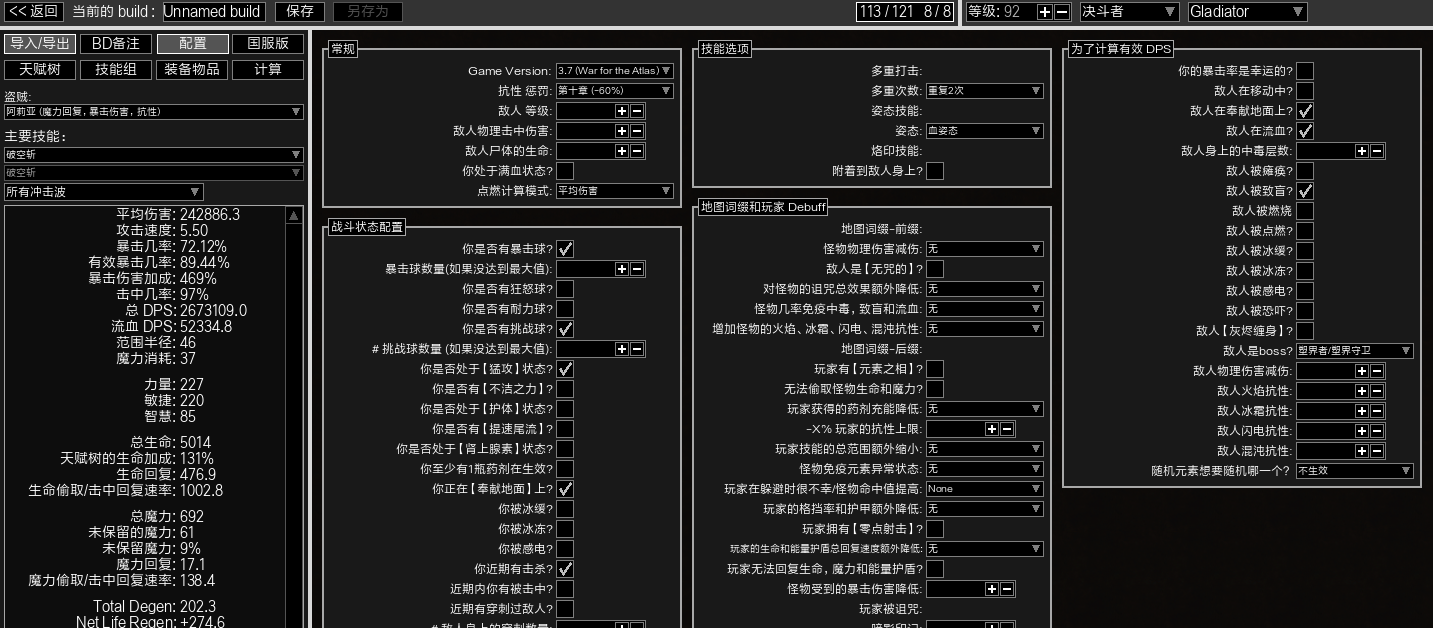Screen dimensions: 1433x628
Task: Toggle 你是否有暴击球 checkbox
Action: (565, 249)
